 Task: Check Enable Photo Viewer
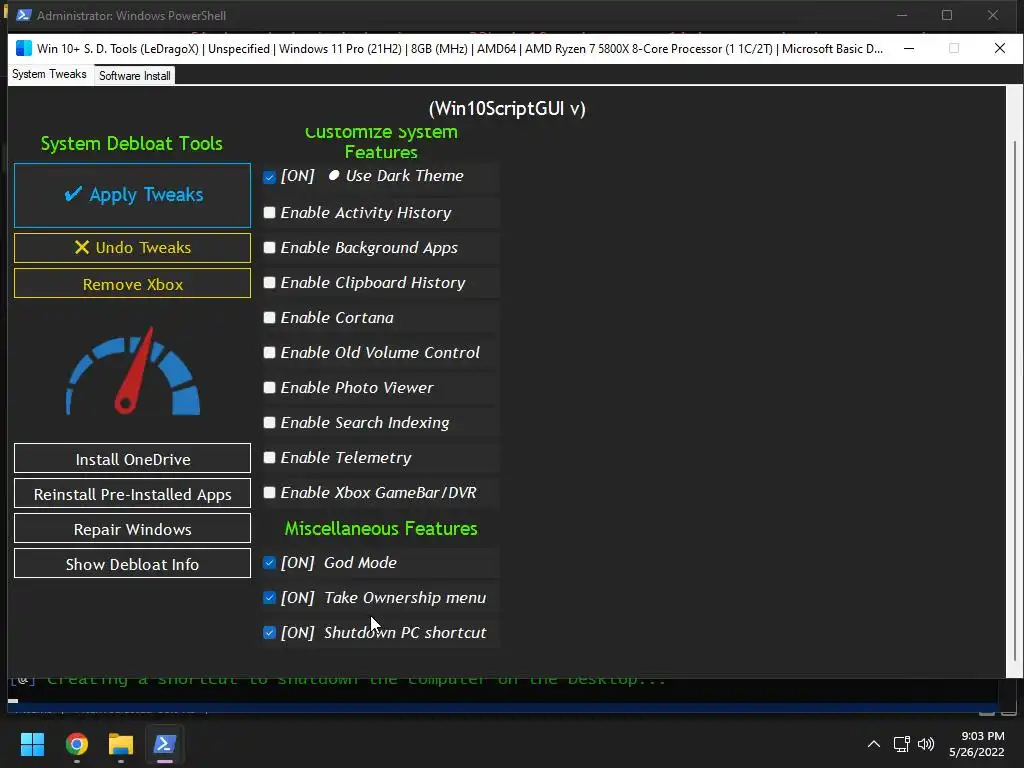coord(269,387)
